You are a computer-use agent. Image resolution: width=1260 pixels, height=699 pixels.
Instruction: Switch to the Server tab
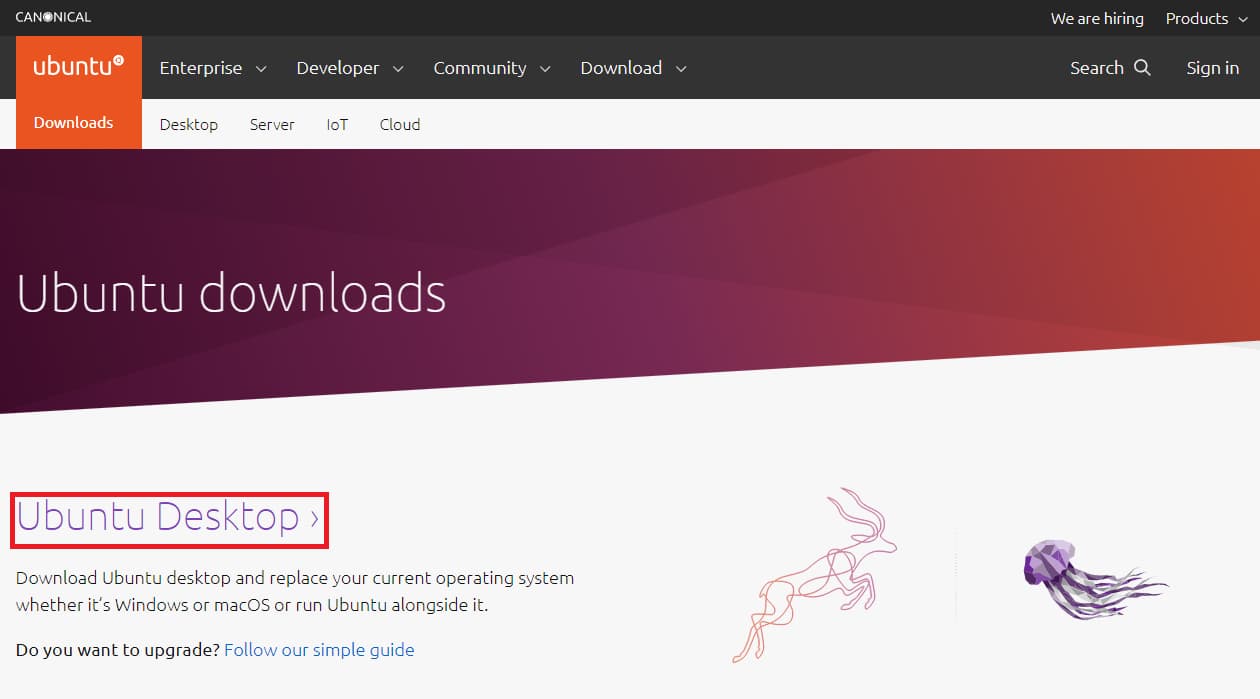[x=271, y=124]
